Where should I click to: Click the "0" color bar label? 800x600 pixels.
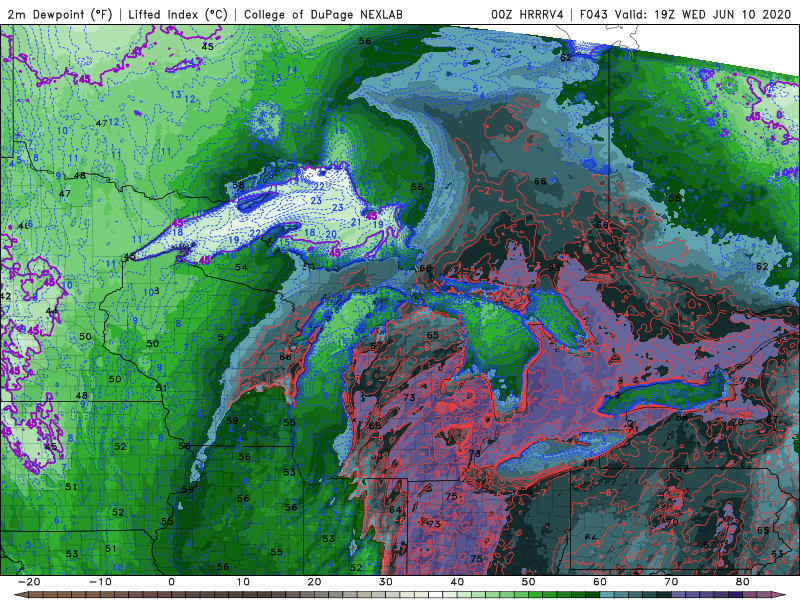[x=171, y=582]
